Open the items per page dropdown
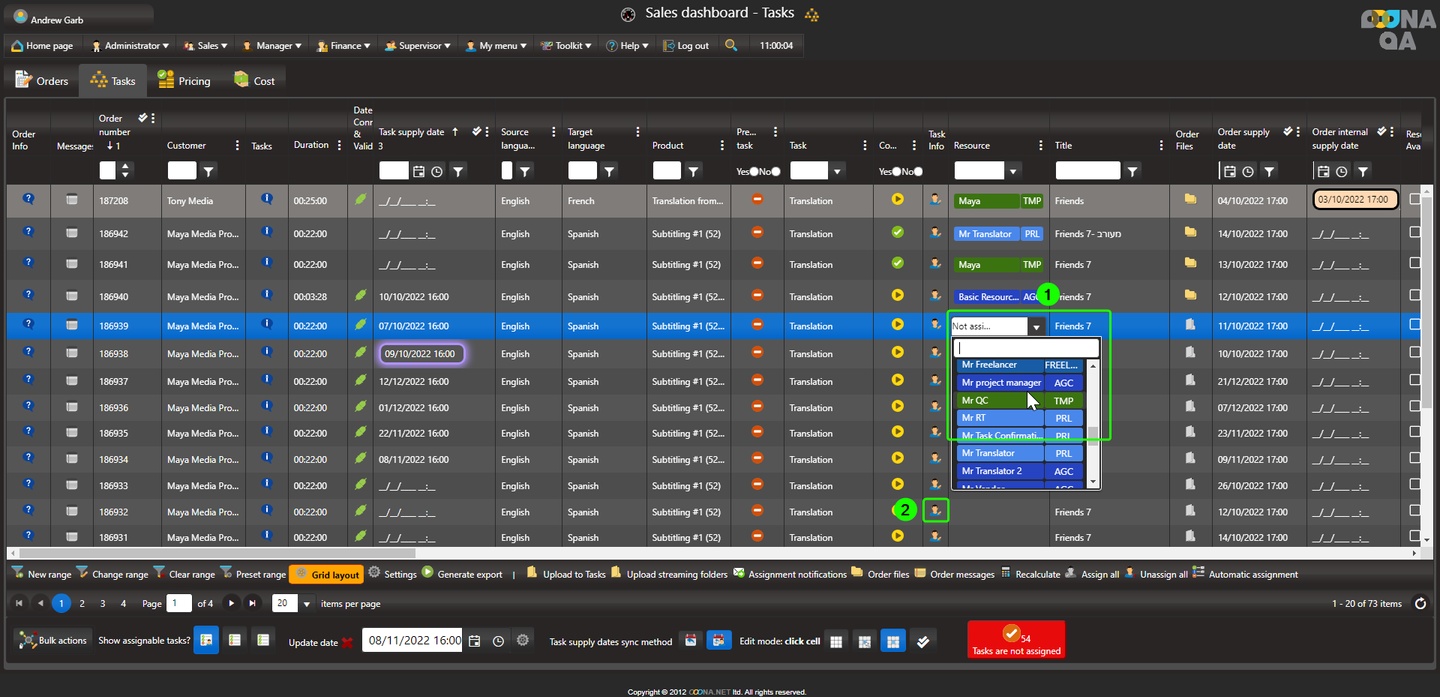This screenshot has width=1440, height=697. click(307, 604)
